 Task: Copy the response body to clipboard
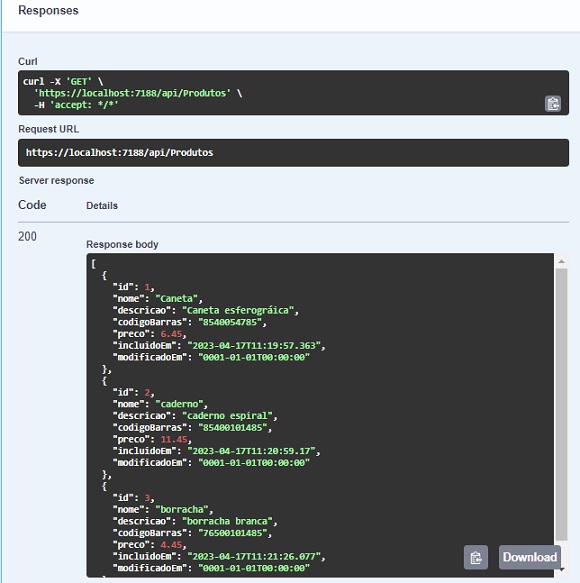pos(476,557)
